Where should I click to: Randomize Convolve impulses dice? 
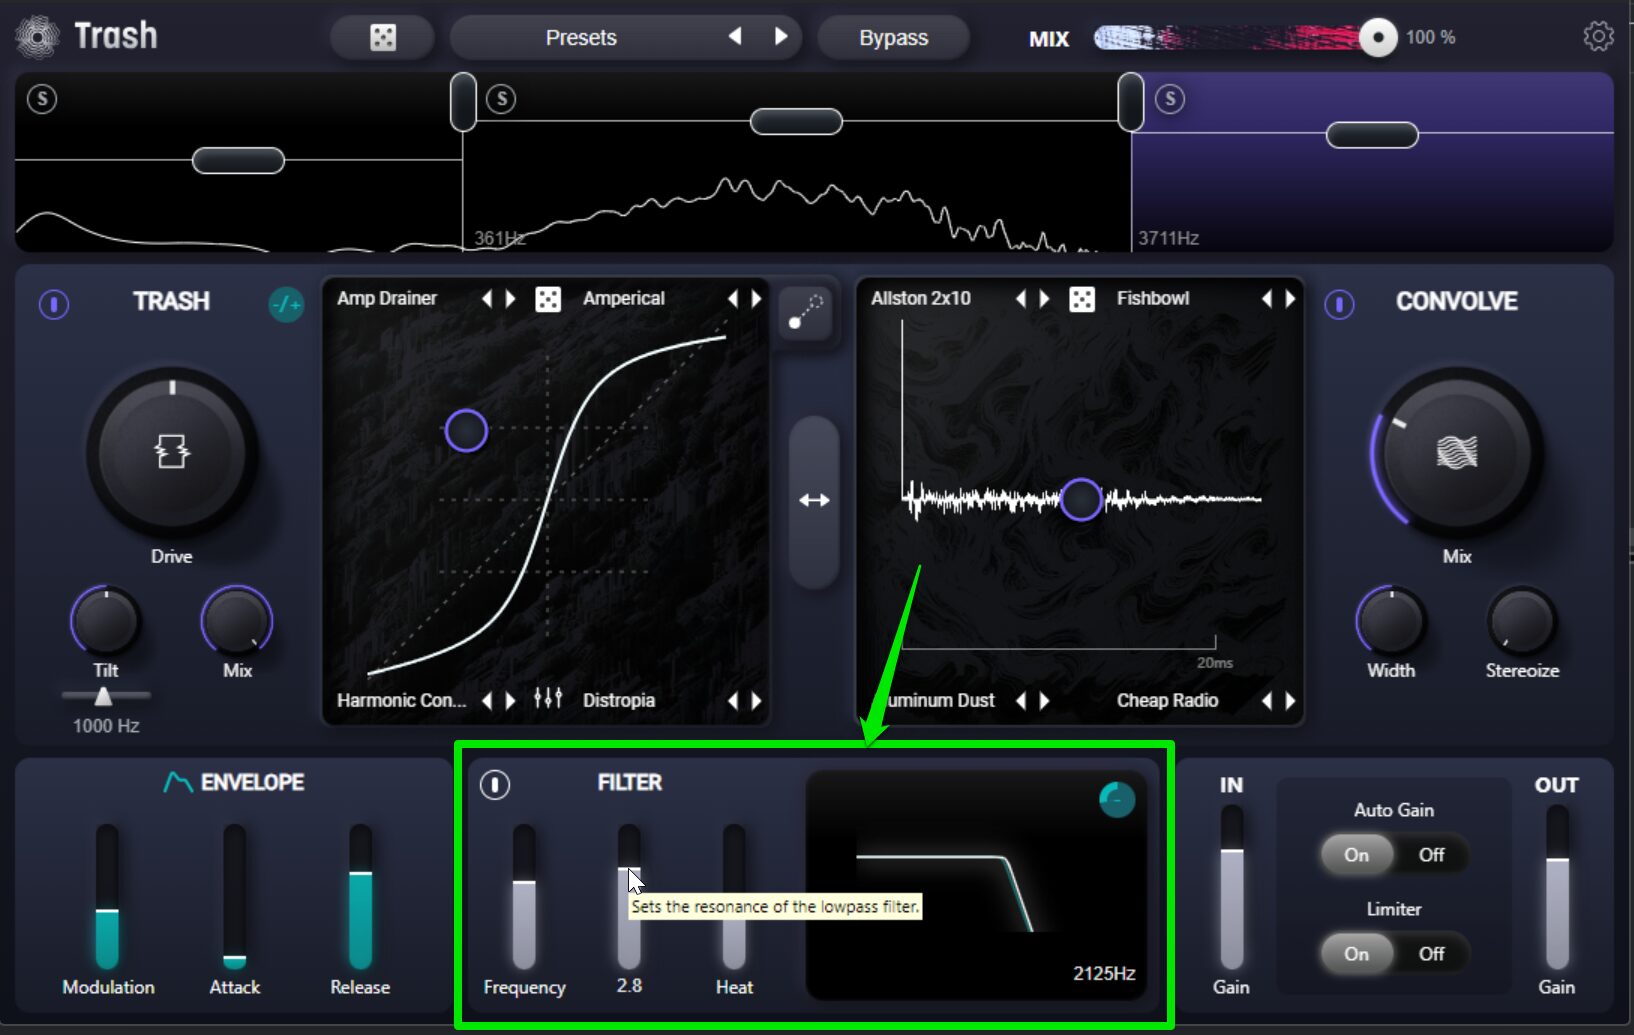point(1082,299)
